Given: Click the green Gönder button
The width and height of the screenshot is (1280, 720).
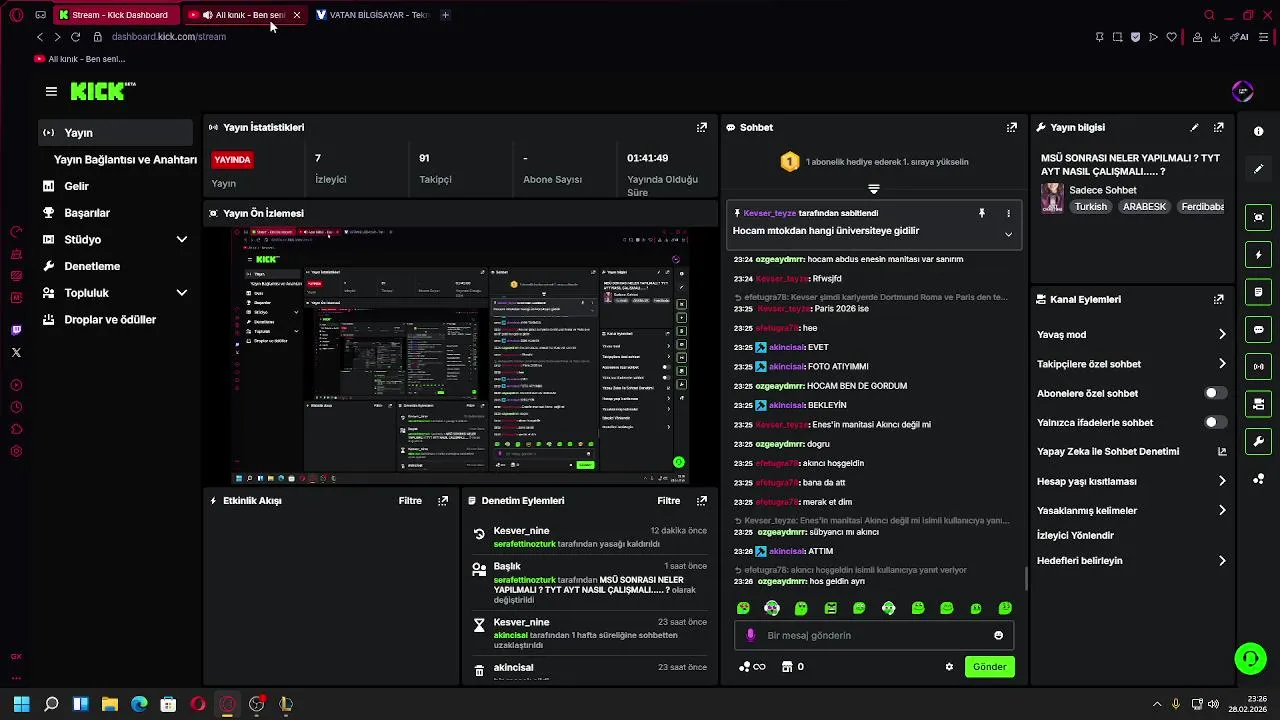Looking at the screenshot, I should click(x=989, y=667).
